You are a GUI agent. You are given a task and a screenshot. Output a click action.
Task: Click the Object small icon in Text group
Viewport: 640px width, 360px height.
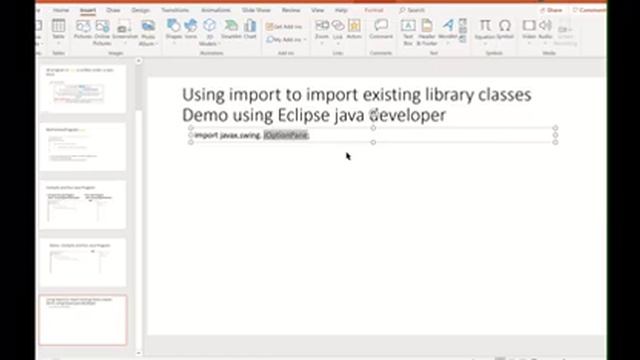click(x=462, y=39)
